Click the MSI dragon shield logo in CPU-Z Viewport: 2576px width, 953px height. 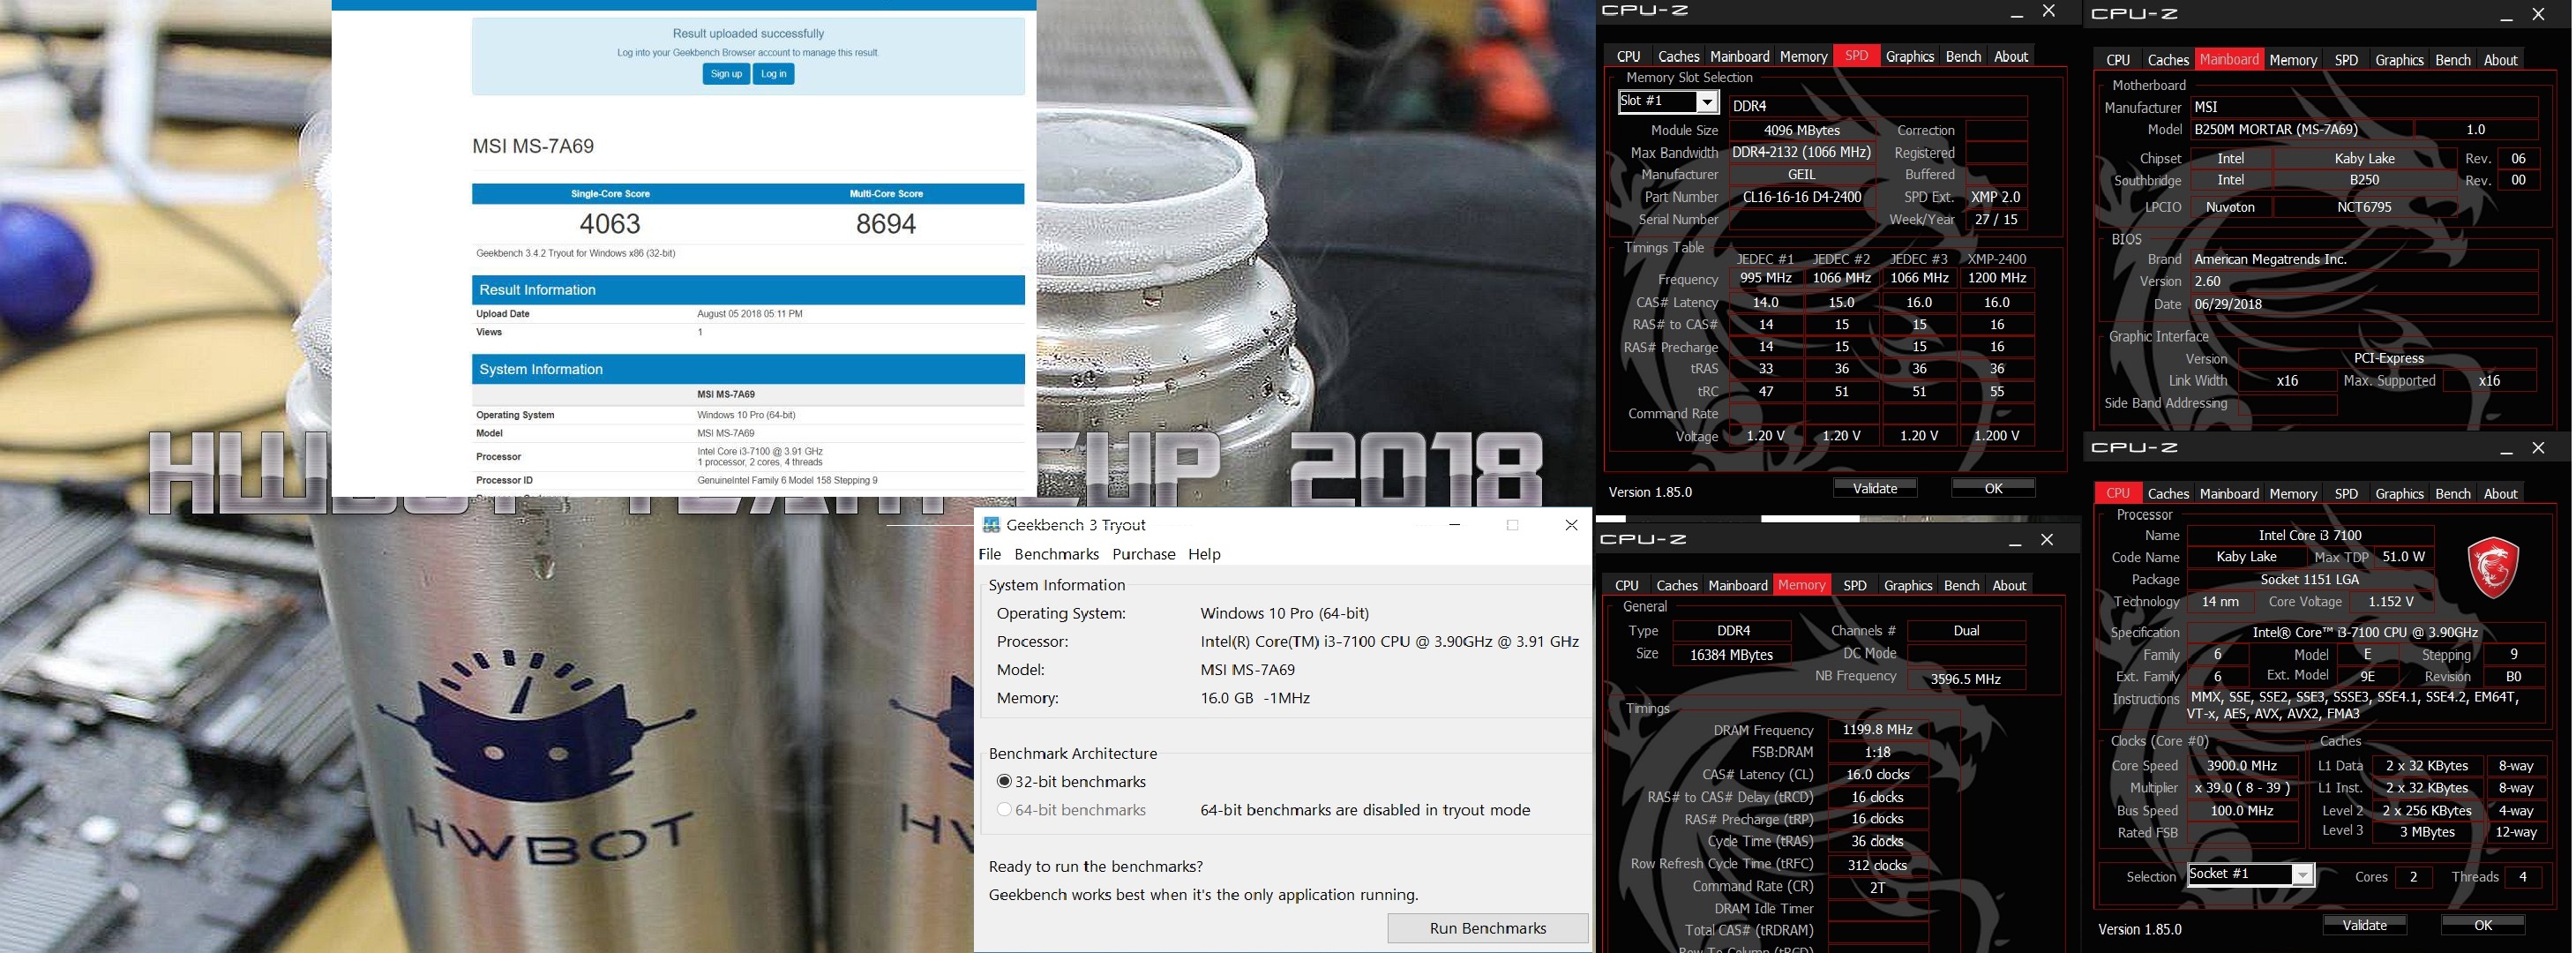click(2492, 567)
